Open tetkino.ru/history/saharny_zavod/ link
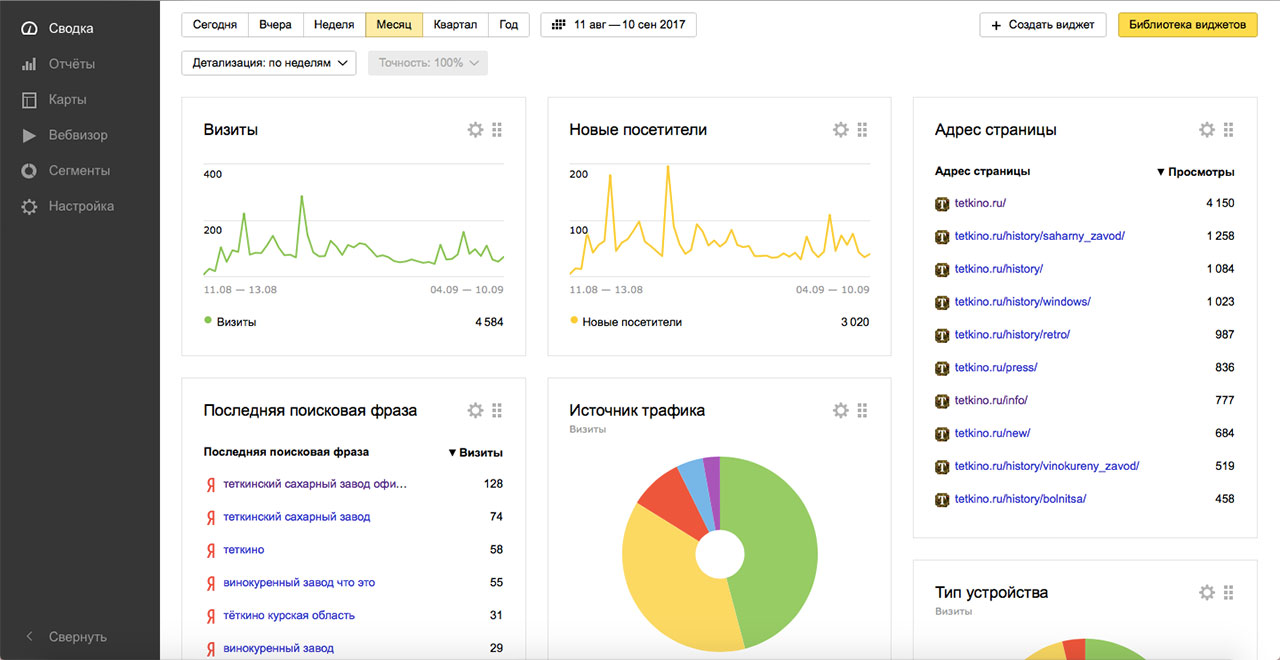 click(x=1040, y=236)
